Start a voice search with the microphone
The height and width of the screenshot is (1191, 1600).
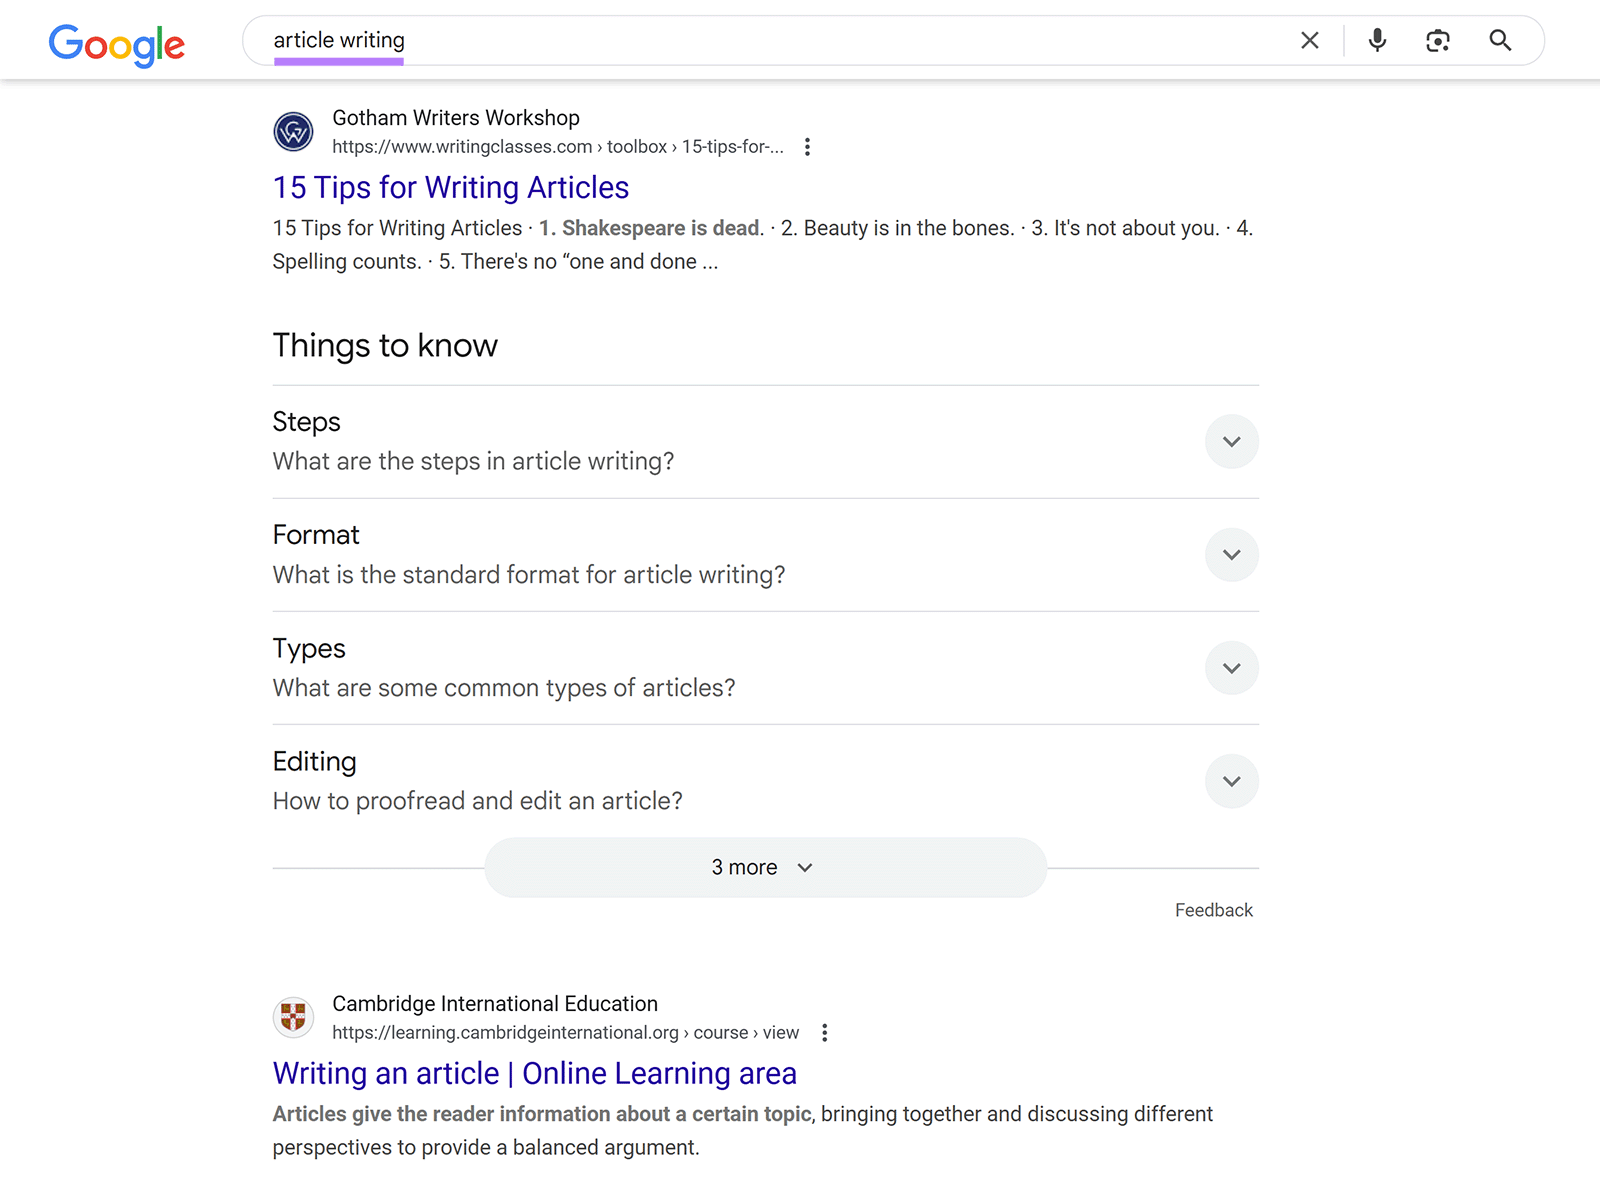[x=1375, y=40]
